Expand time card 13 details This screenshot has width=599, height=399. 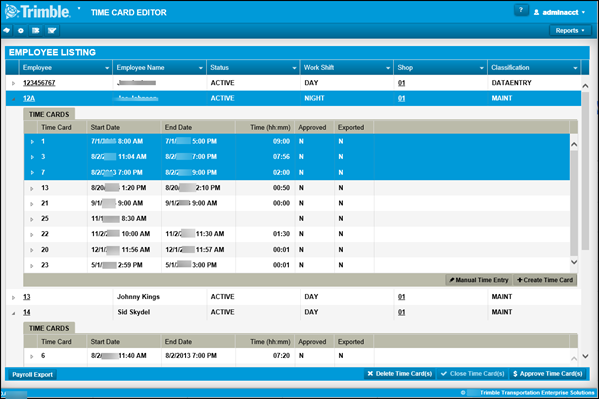point(32,188)
